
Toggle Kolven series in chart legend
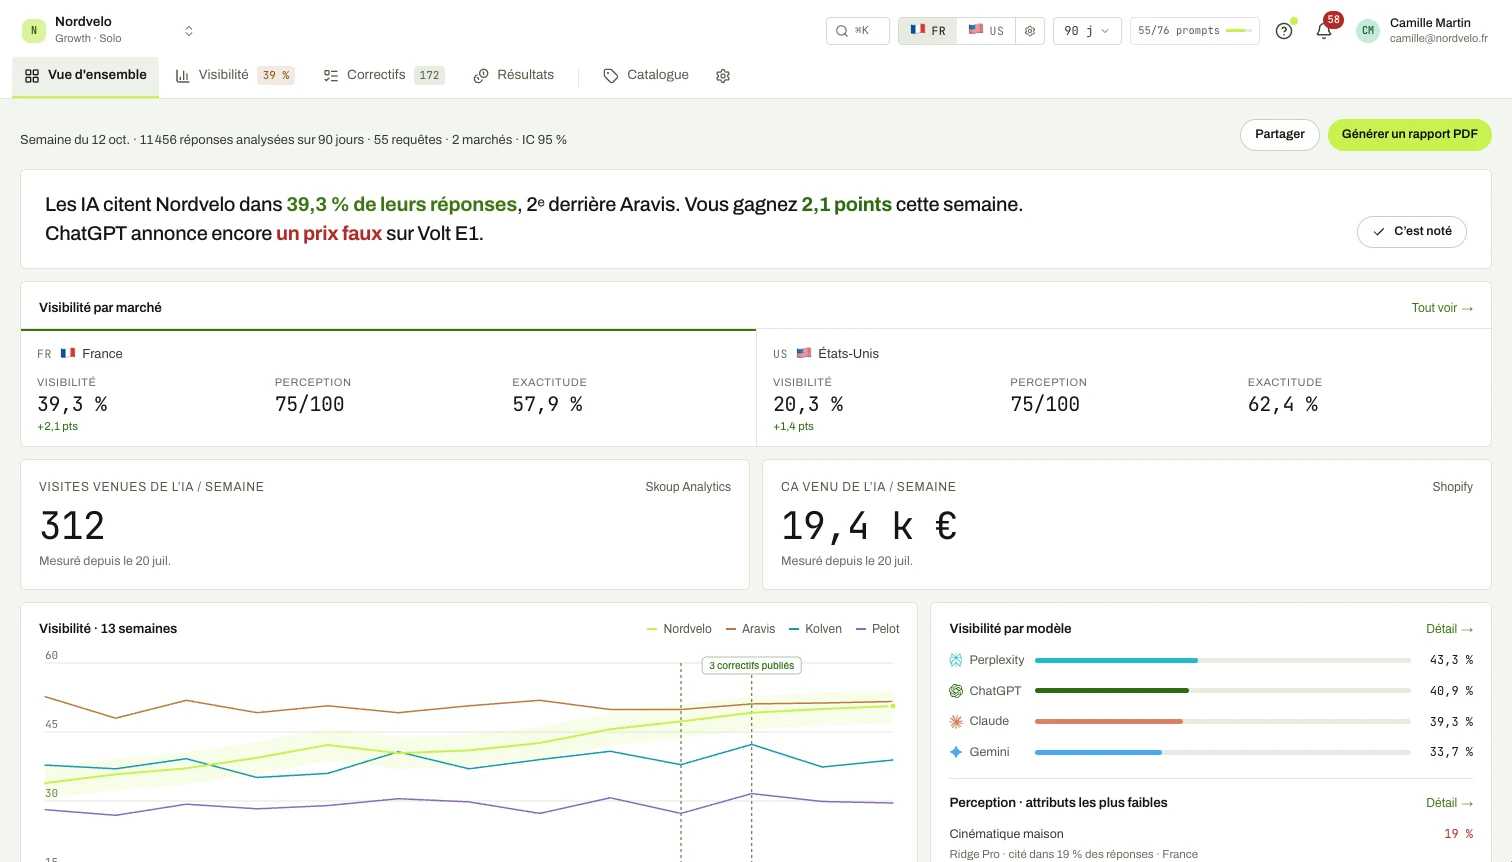coord(815,629)
